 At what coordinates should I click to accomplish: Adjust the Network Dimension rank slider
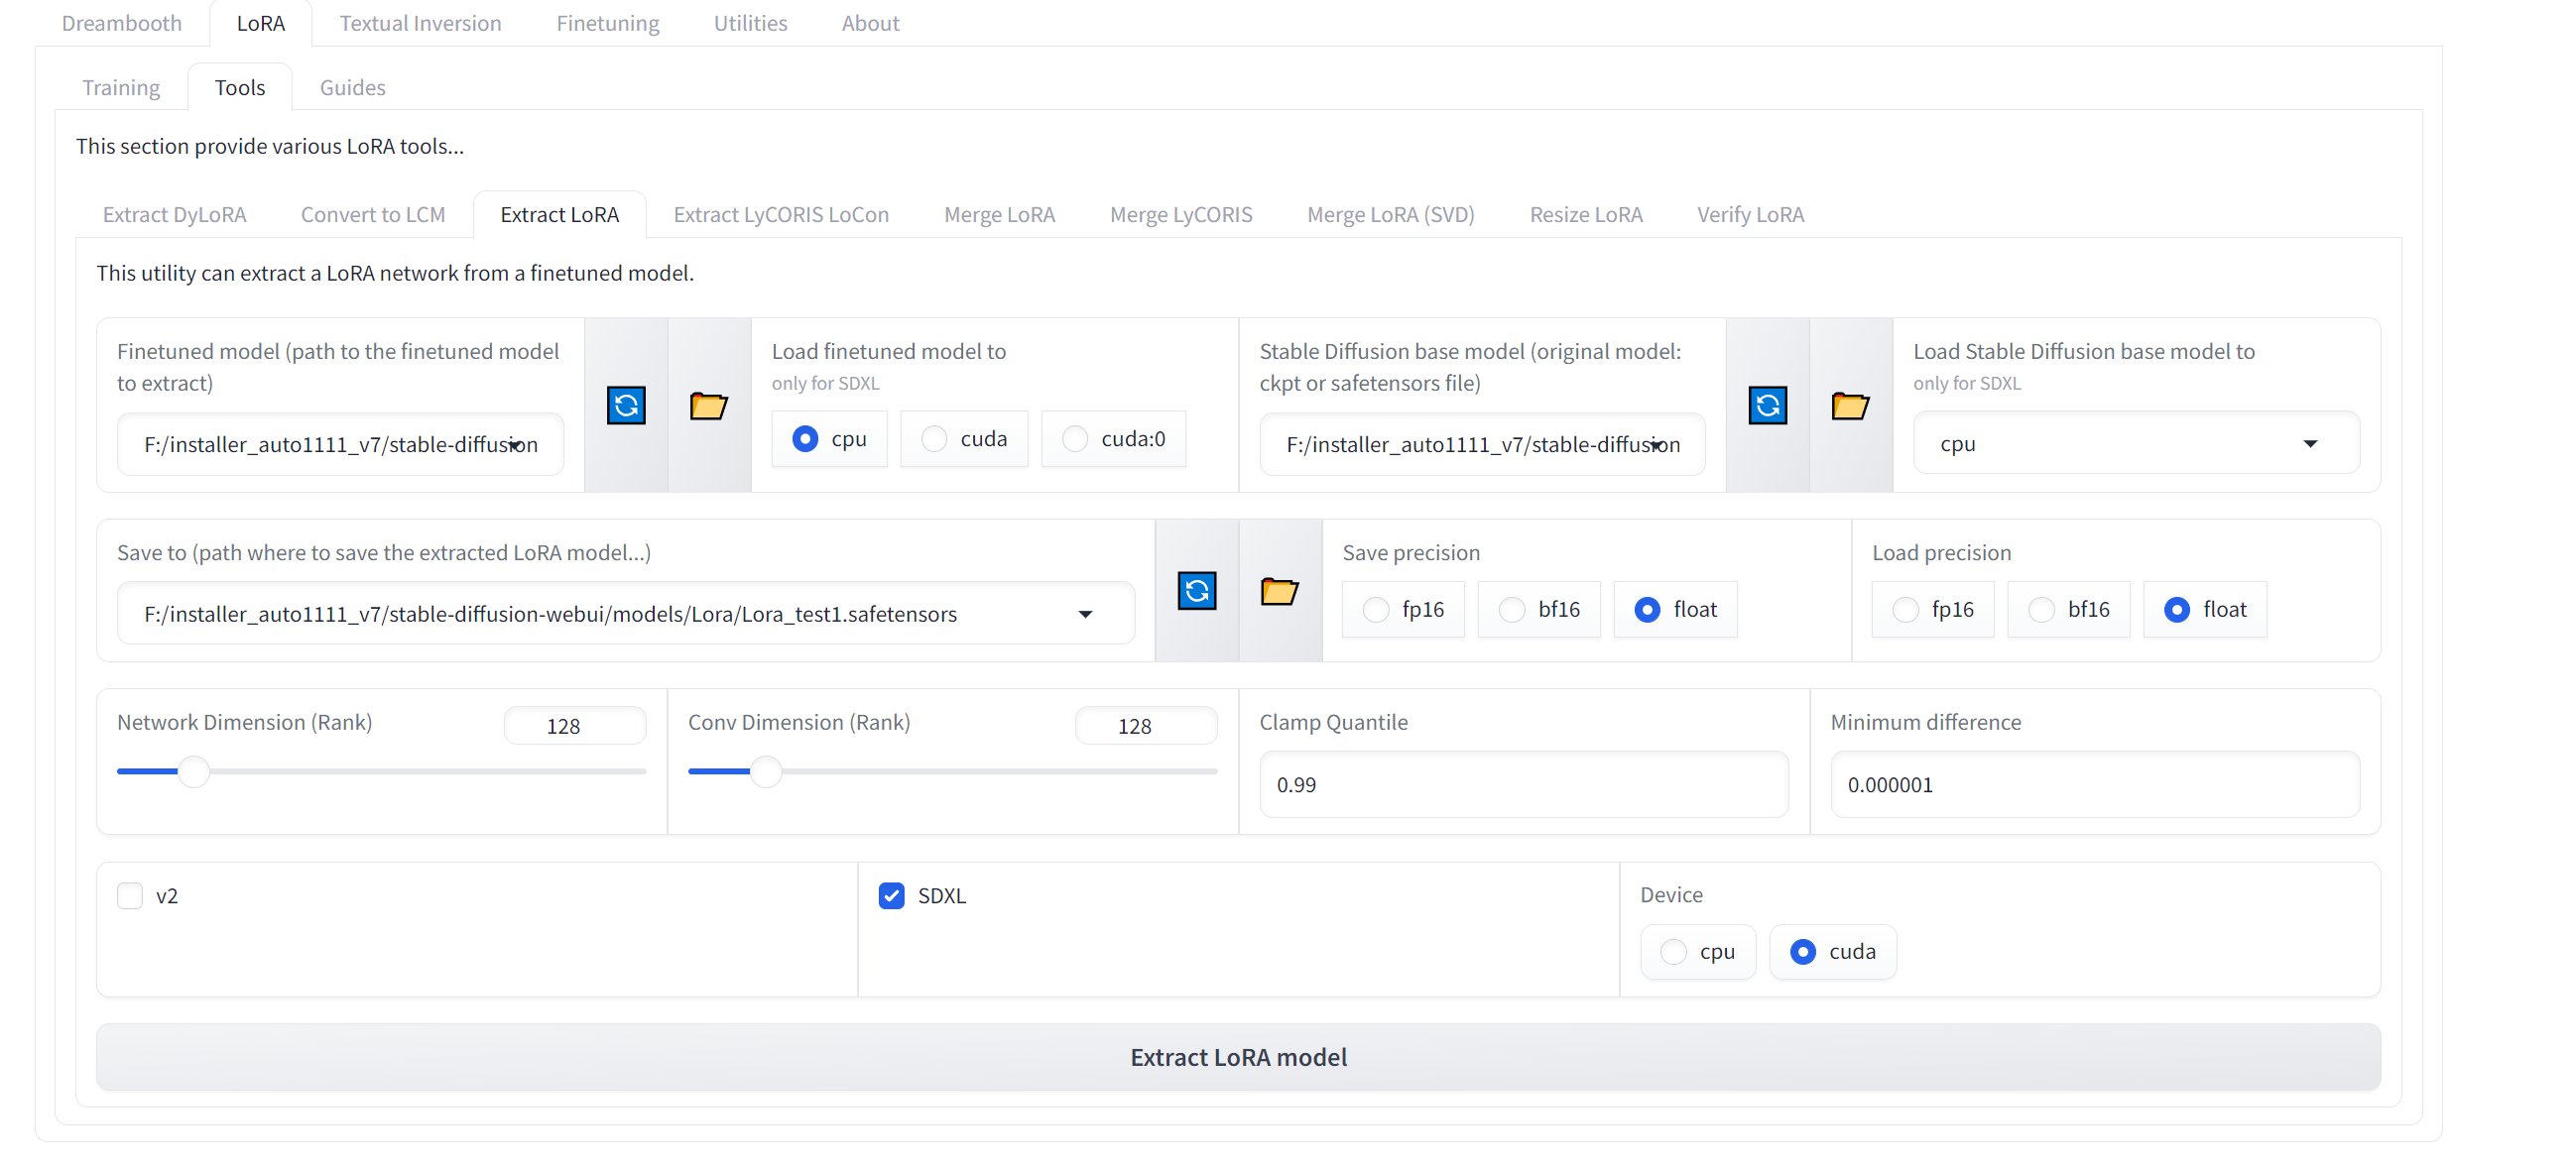point(194,771)
